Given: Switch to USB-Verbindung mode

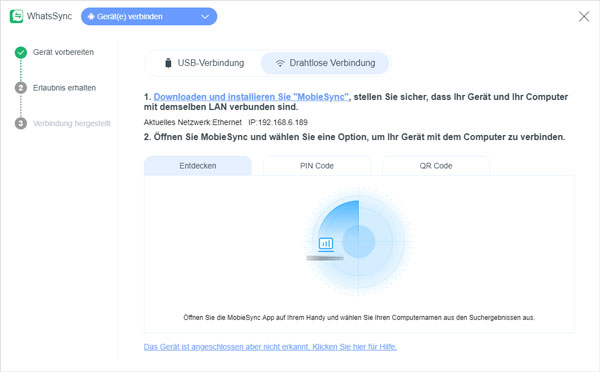Looking at the screenshot, I should click(204, 63).
